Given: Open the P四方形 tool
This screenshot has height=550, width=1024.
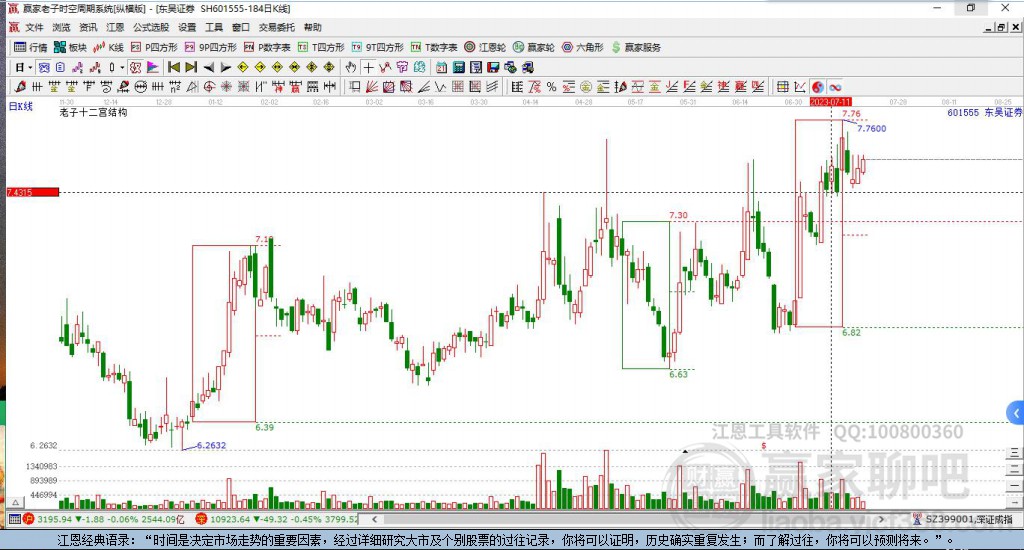Looking at the screenshot, I should point(154,47).
